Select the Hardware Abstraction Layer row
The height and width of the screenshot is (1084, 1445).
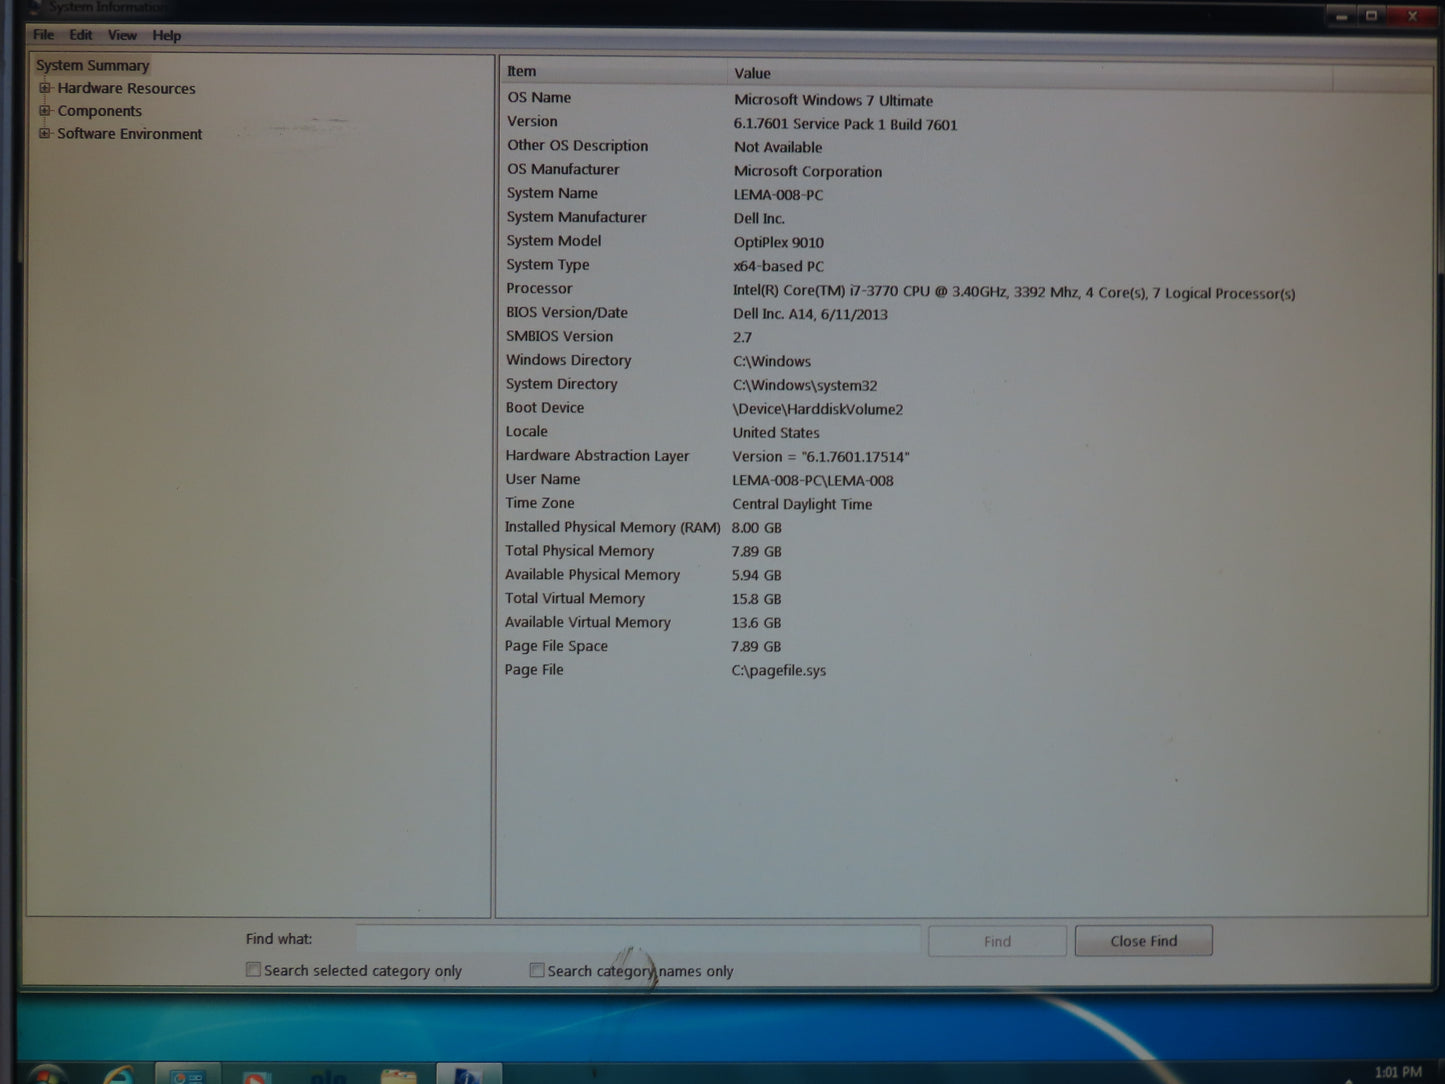[597, 456]
